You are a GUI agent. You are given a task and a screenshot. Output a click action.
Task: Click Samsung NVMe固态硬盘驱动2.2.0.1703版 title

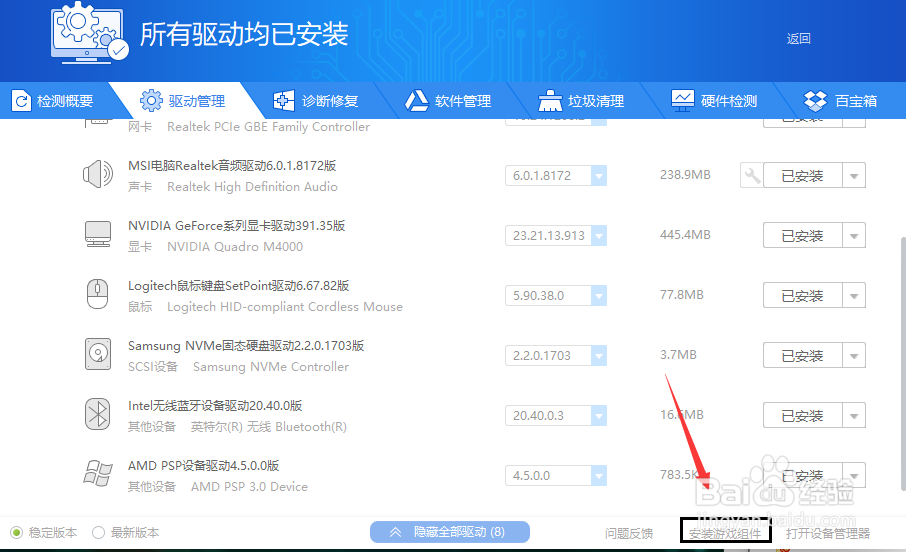(246, 346)
